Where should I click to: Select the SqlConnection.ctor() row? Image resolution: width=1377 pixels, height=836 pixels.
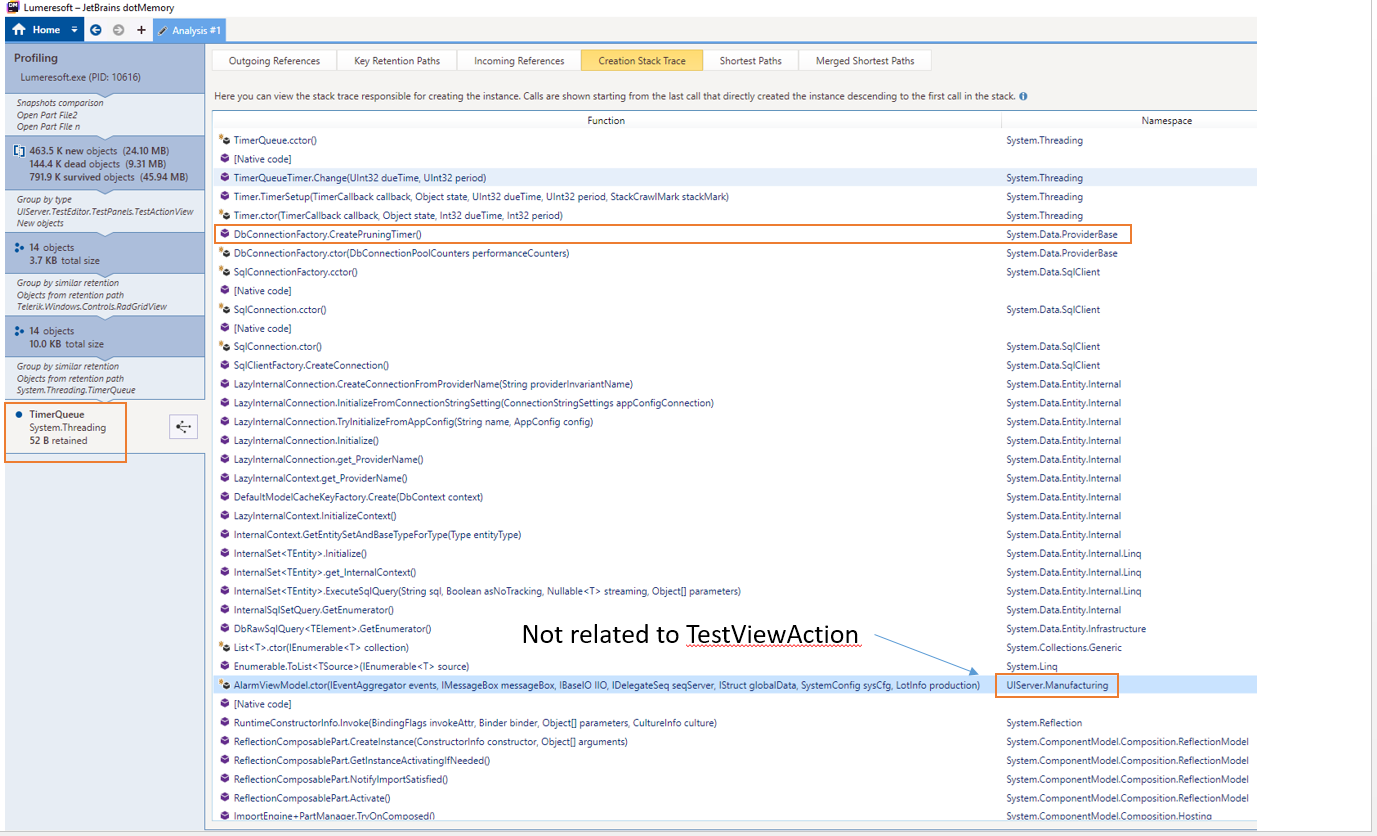coord(735,347)
